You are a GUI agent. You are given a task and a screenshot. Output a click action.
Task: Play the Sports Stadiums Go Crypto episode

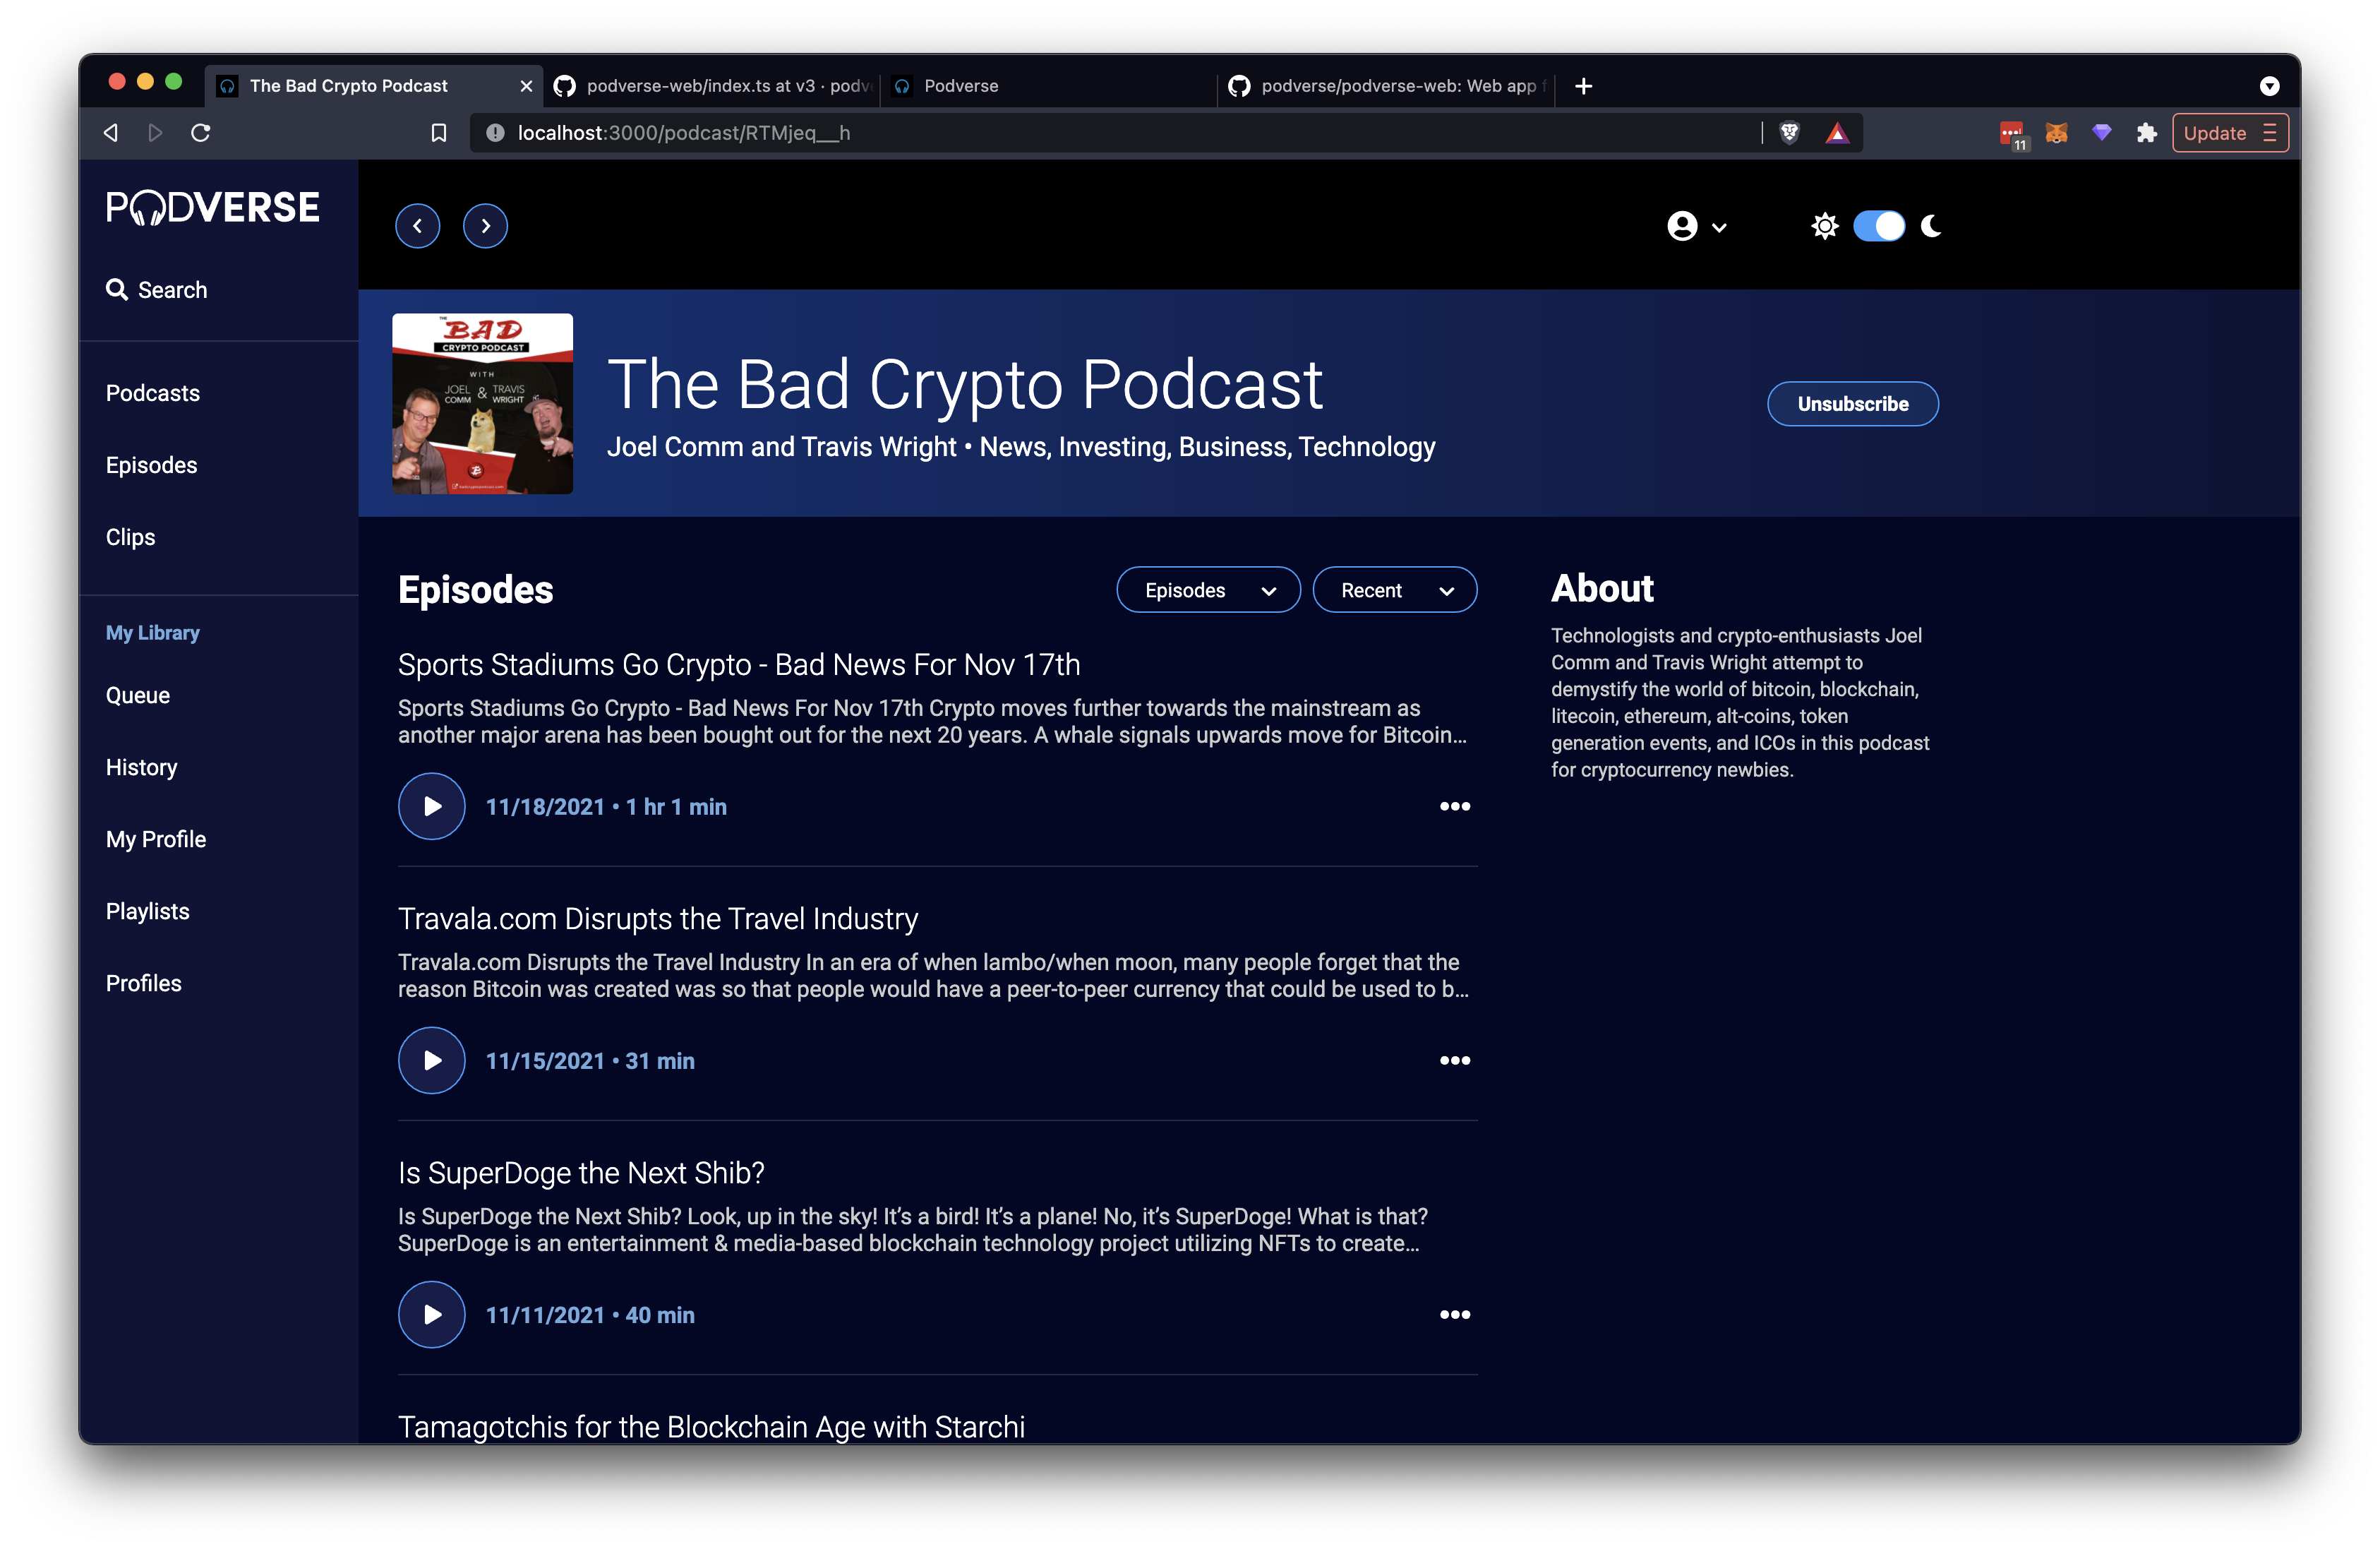click(431, 806)
